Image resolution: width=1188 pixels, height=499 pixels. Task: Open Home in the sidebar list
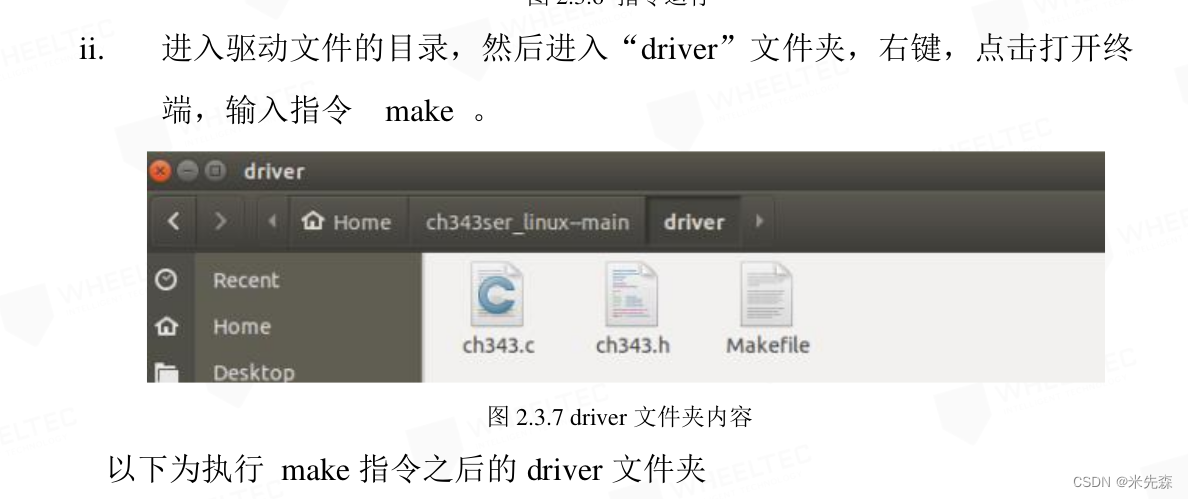pos(242,326)
